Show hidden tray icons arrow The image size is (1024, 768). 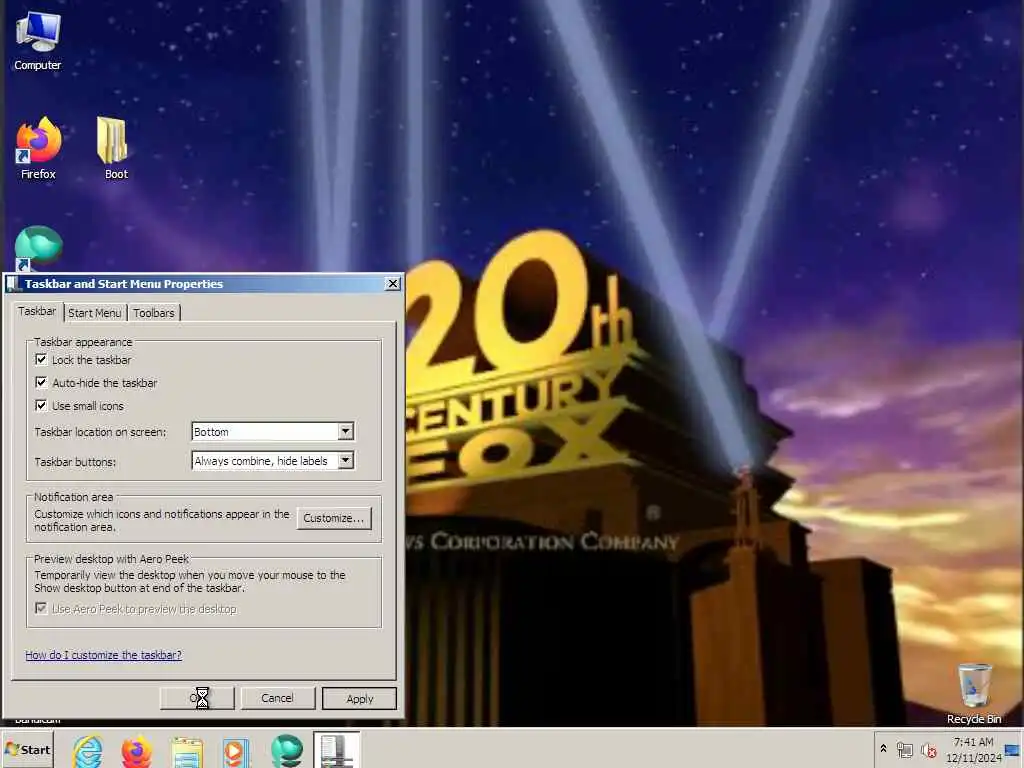tap(883, 749)
